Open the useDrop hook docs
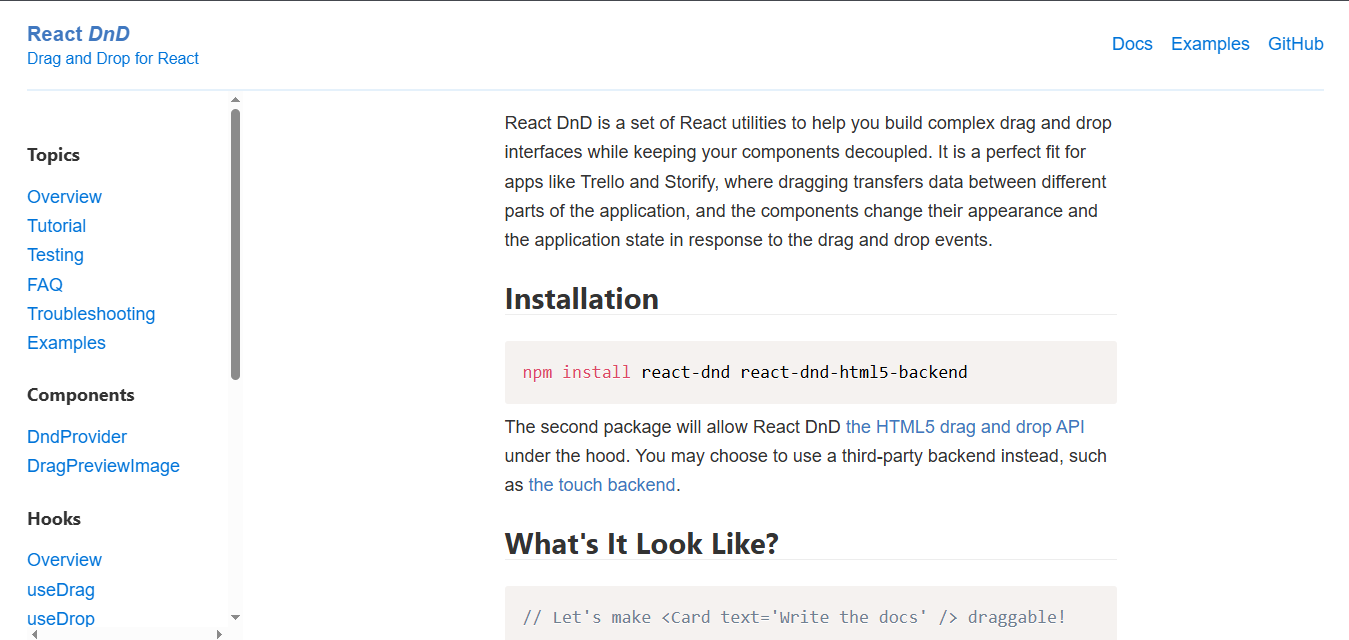The height and width of the screenshot is (640, 1349). pyautogui.click(x=61, y=619)
